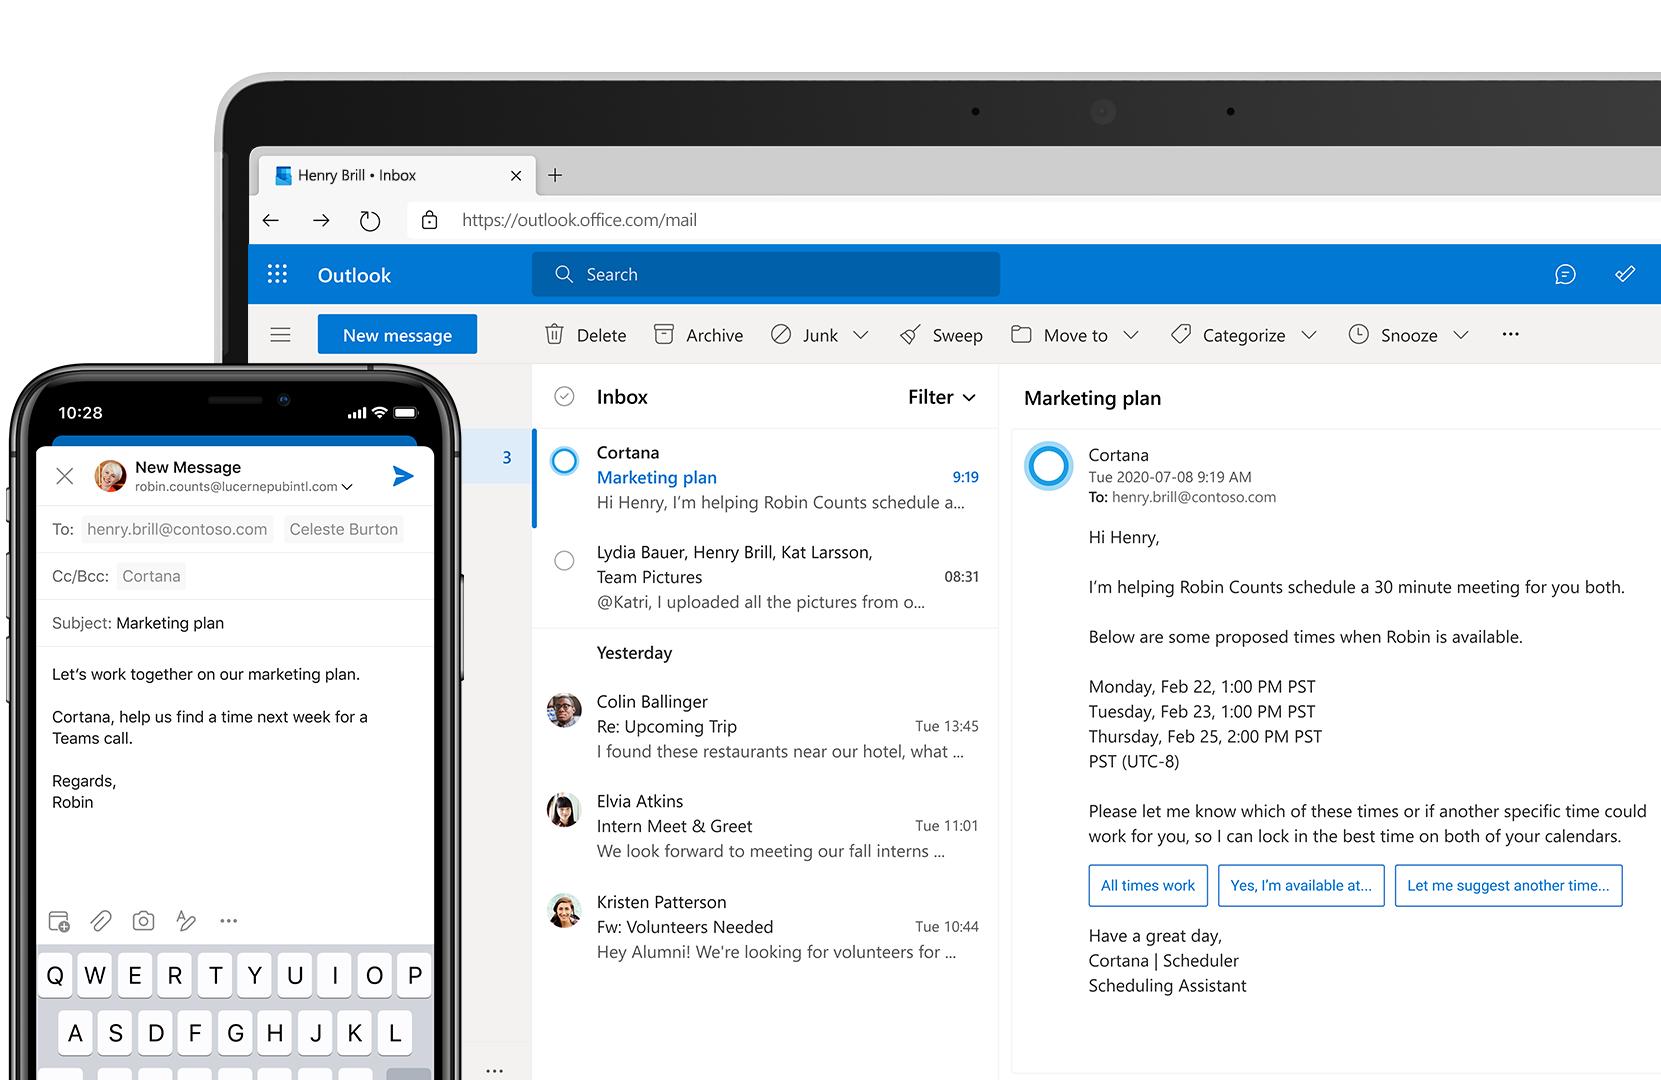Attach a file with the paperclip icon
This screenshot has height=1080, width=1661.
(x=100, y=921)
